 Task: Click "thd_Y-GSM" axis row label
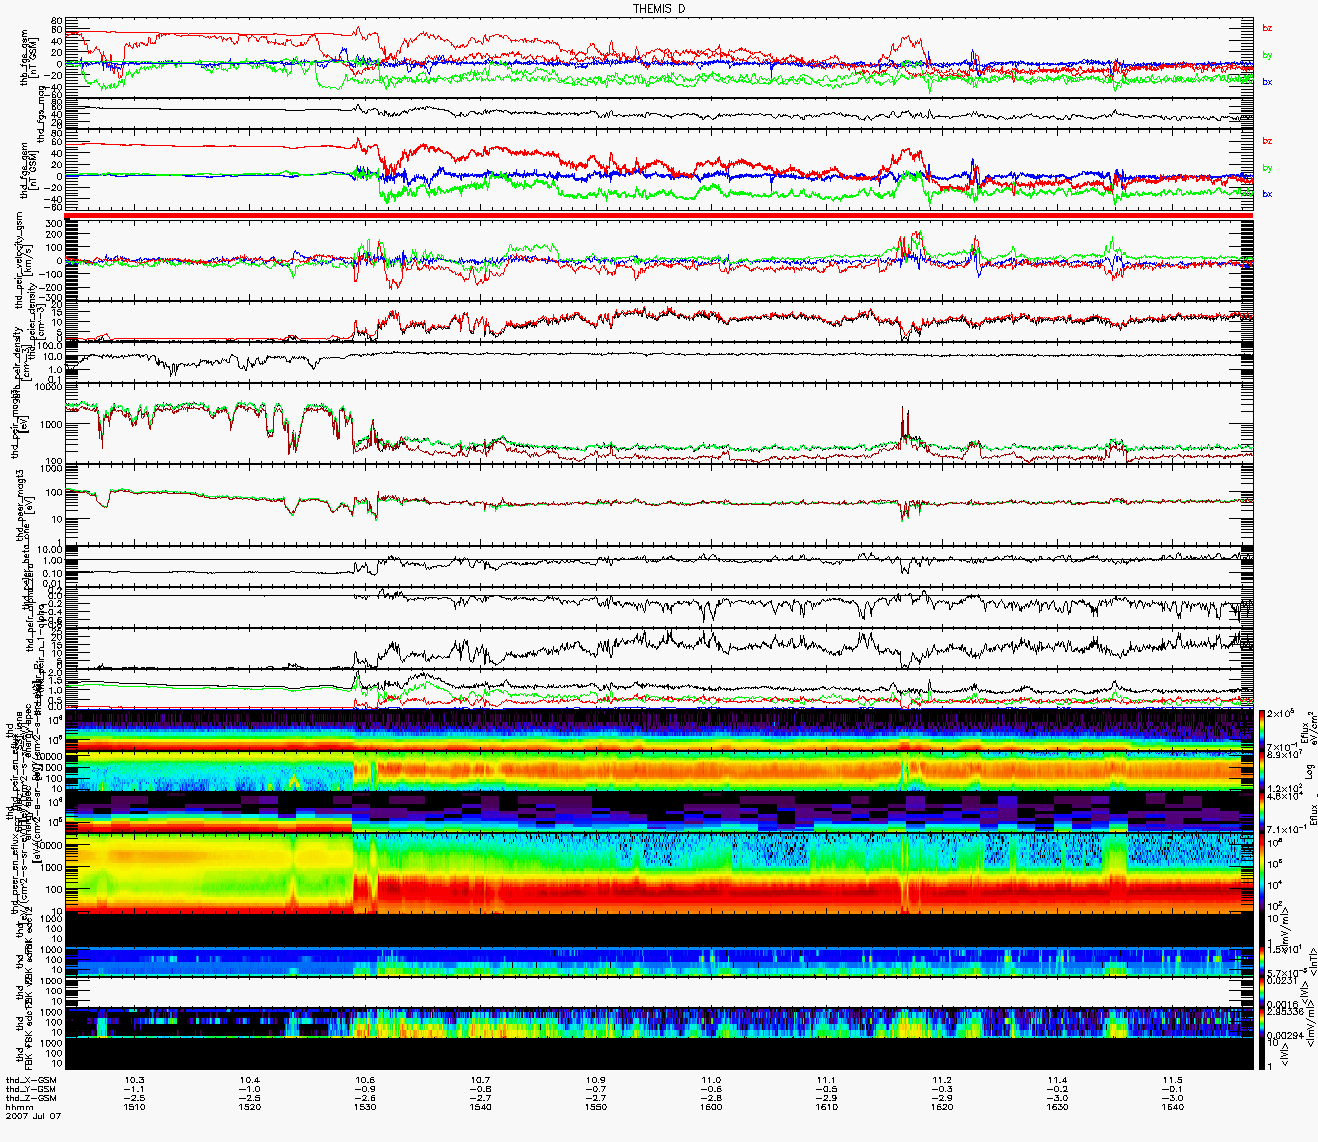pyautogui.click(x=30, y=1089)
